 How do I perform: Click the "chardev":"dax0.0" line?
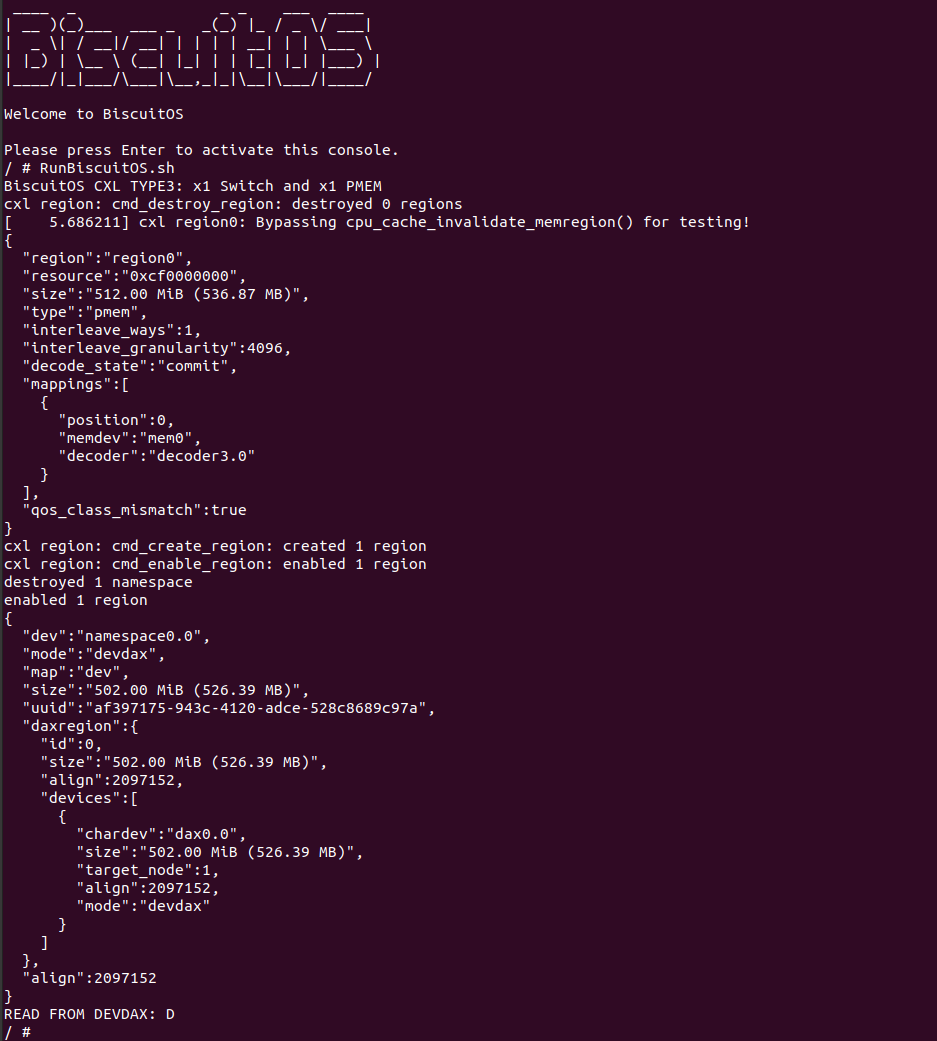pos(160,834)
